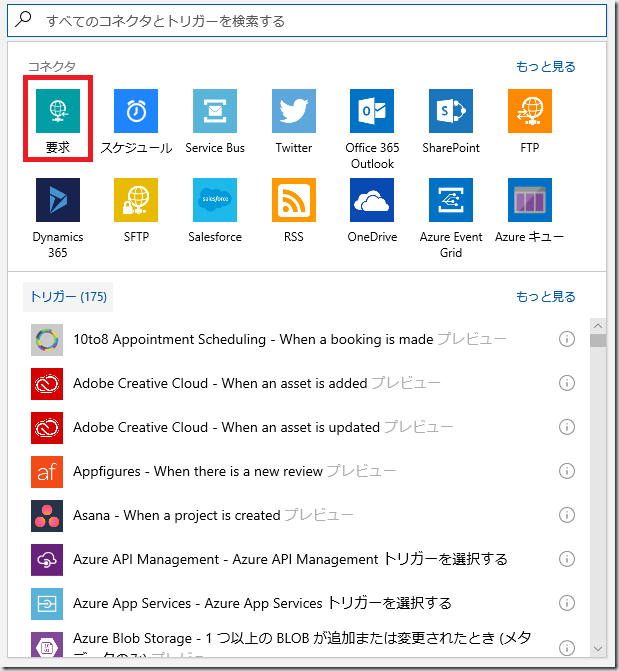The height and width of the screenshot is (671, 619).
Task: Click もっと見る link next to トリガー
Action: click(546, 297)
